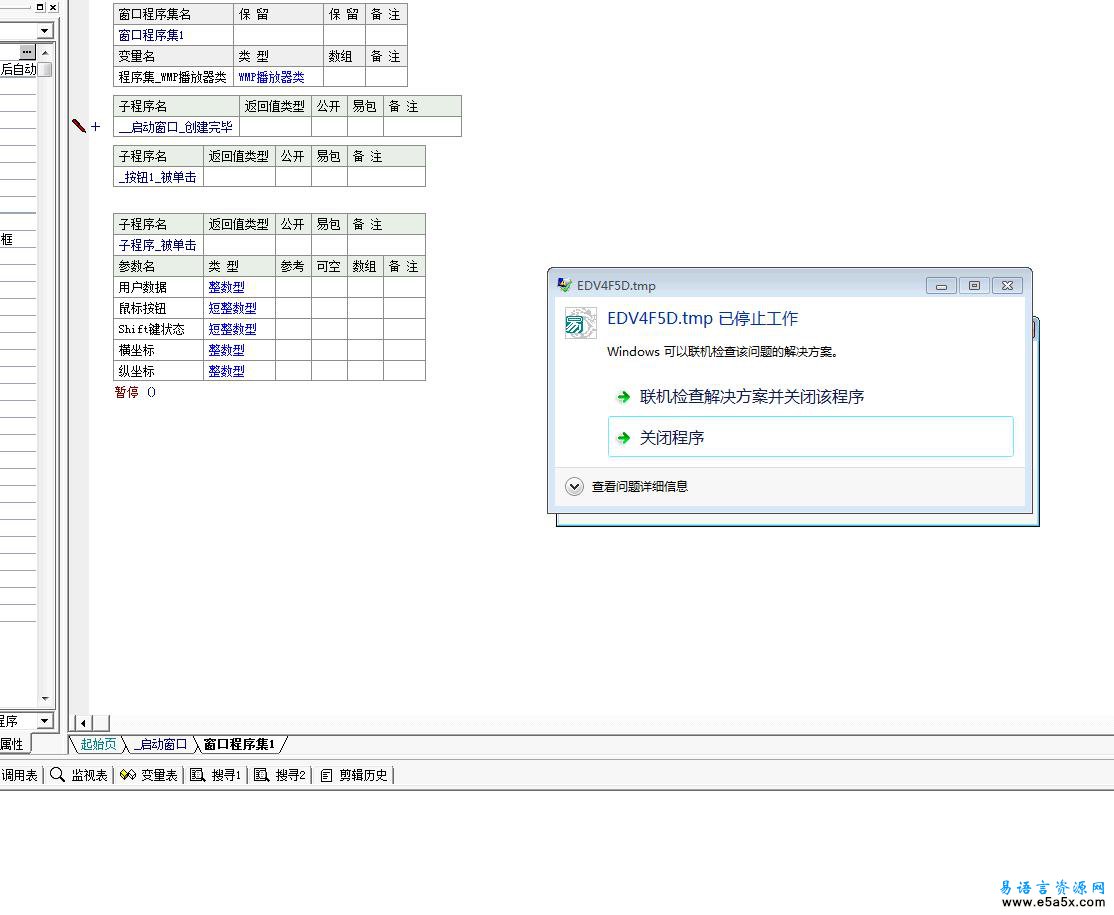The height and width of the screenshot is (915, 1114).
Task: Open the 变量表 binoculars icon
Action: (x=128, y=775)
